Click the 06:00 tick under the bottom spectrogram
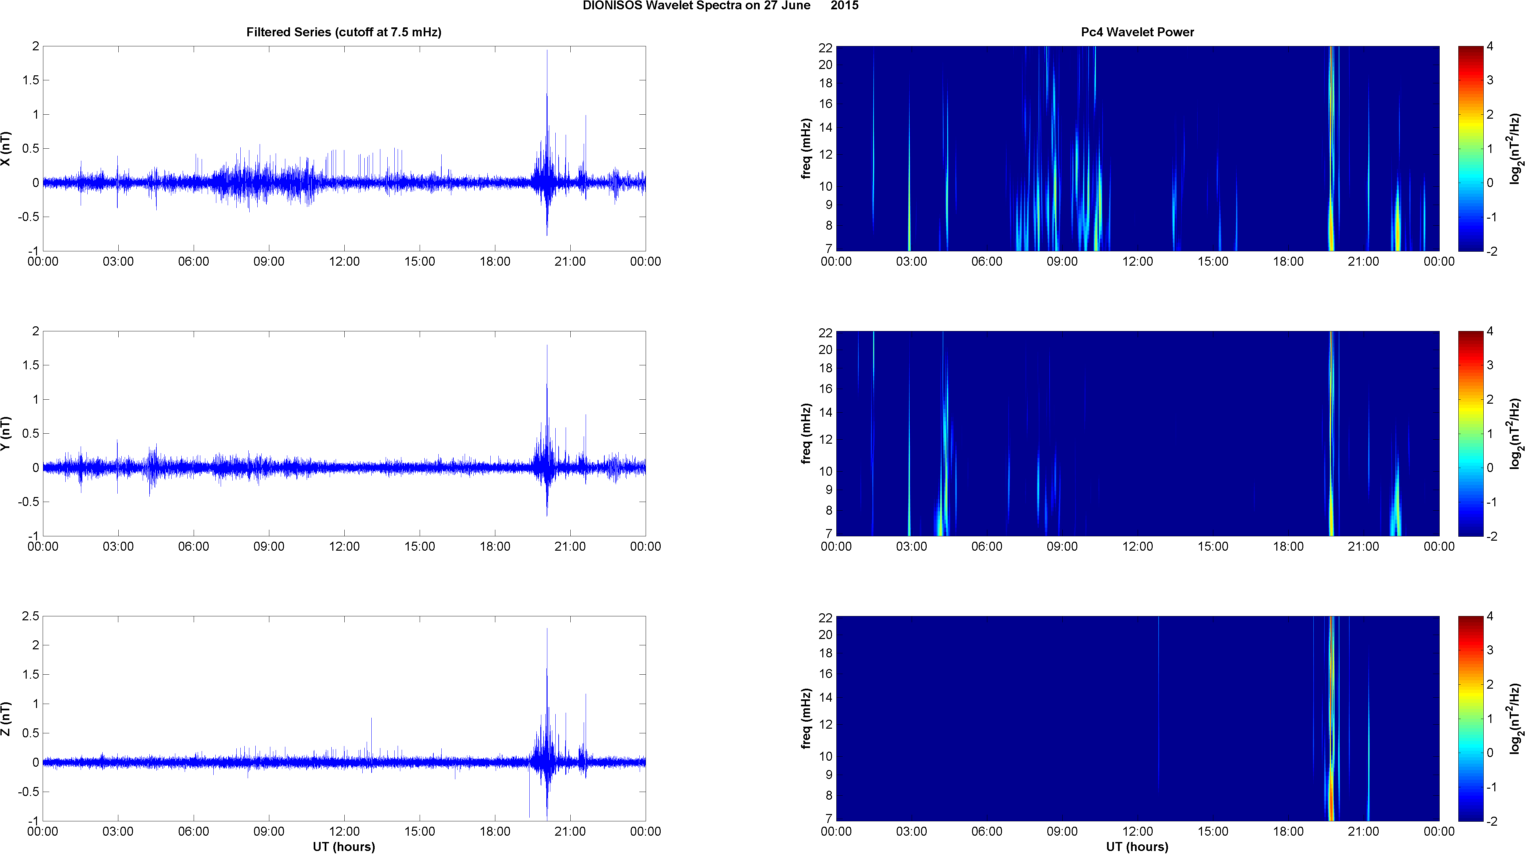Screen dimensions: 1525x854 tap(986, 832)
